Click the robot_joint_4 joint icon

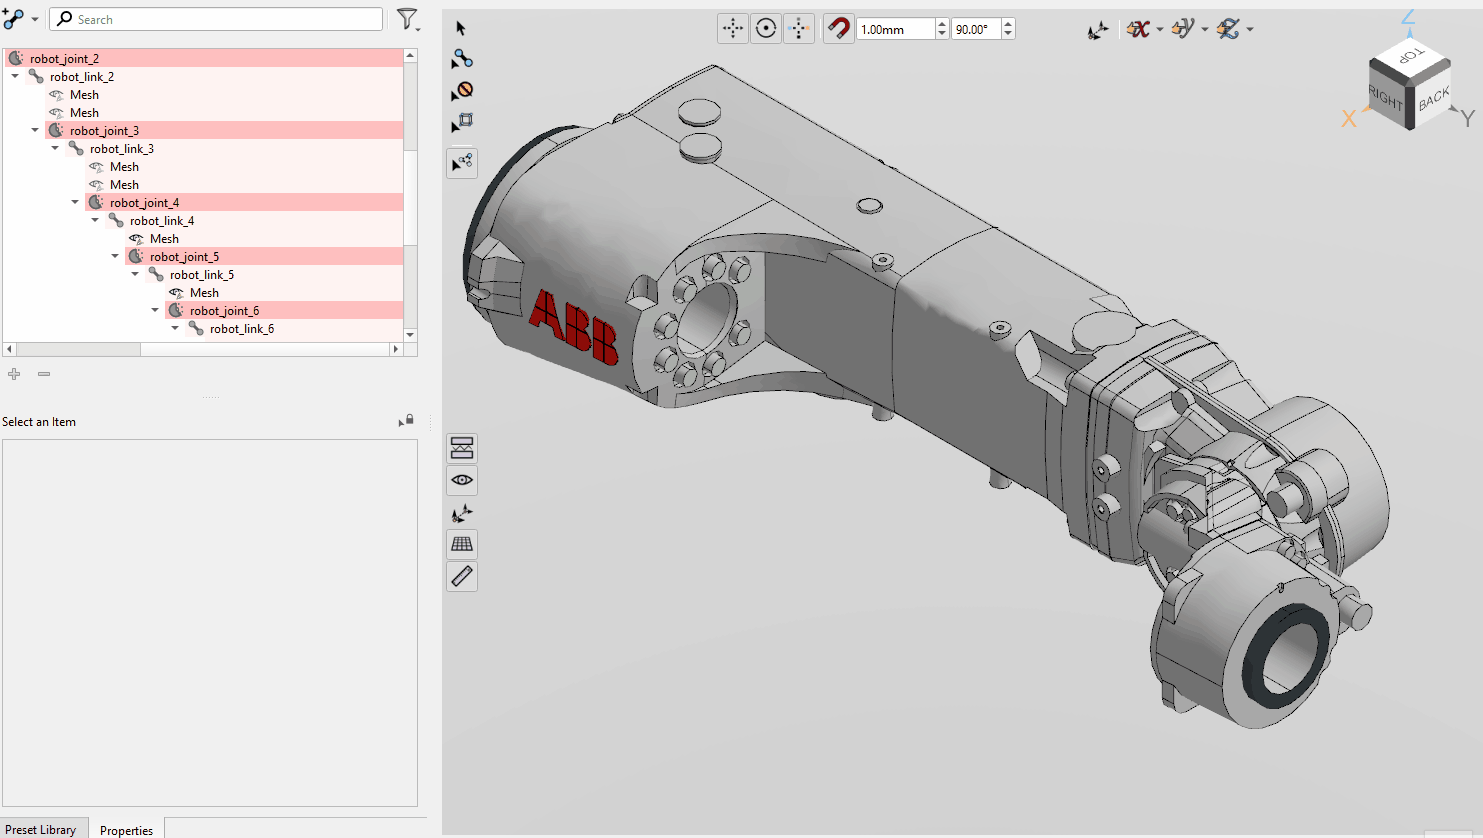tap(96, 203)
